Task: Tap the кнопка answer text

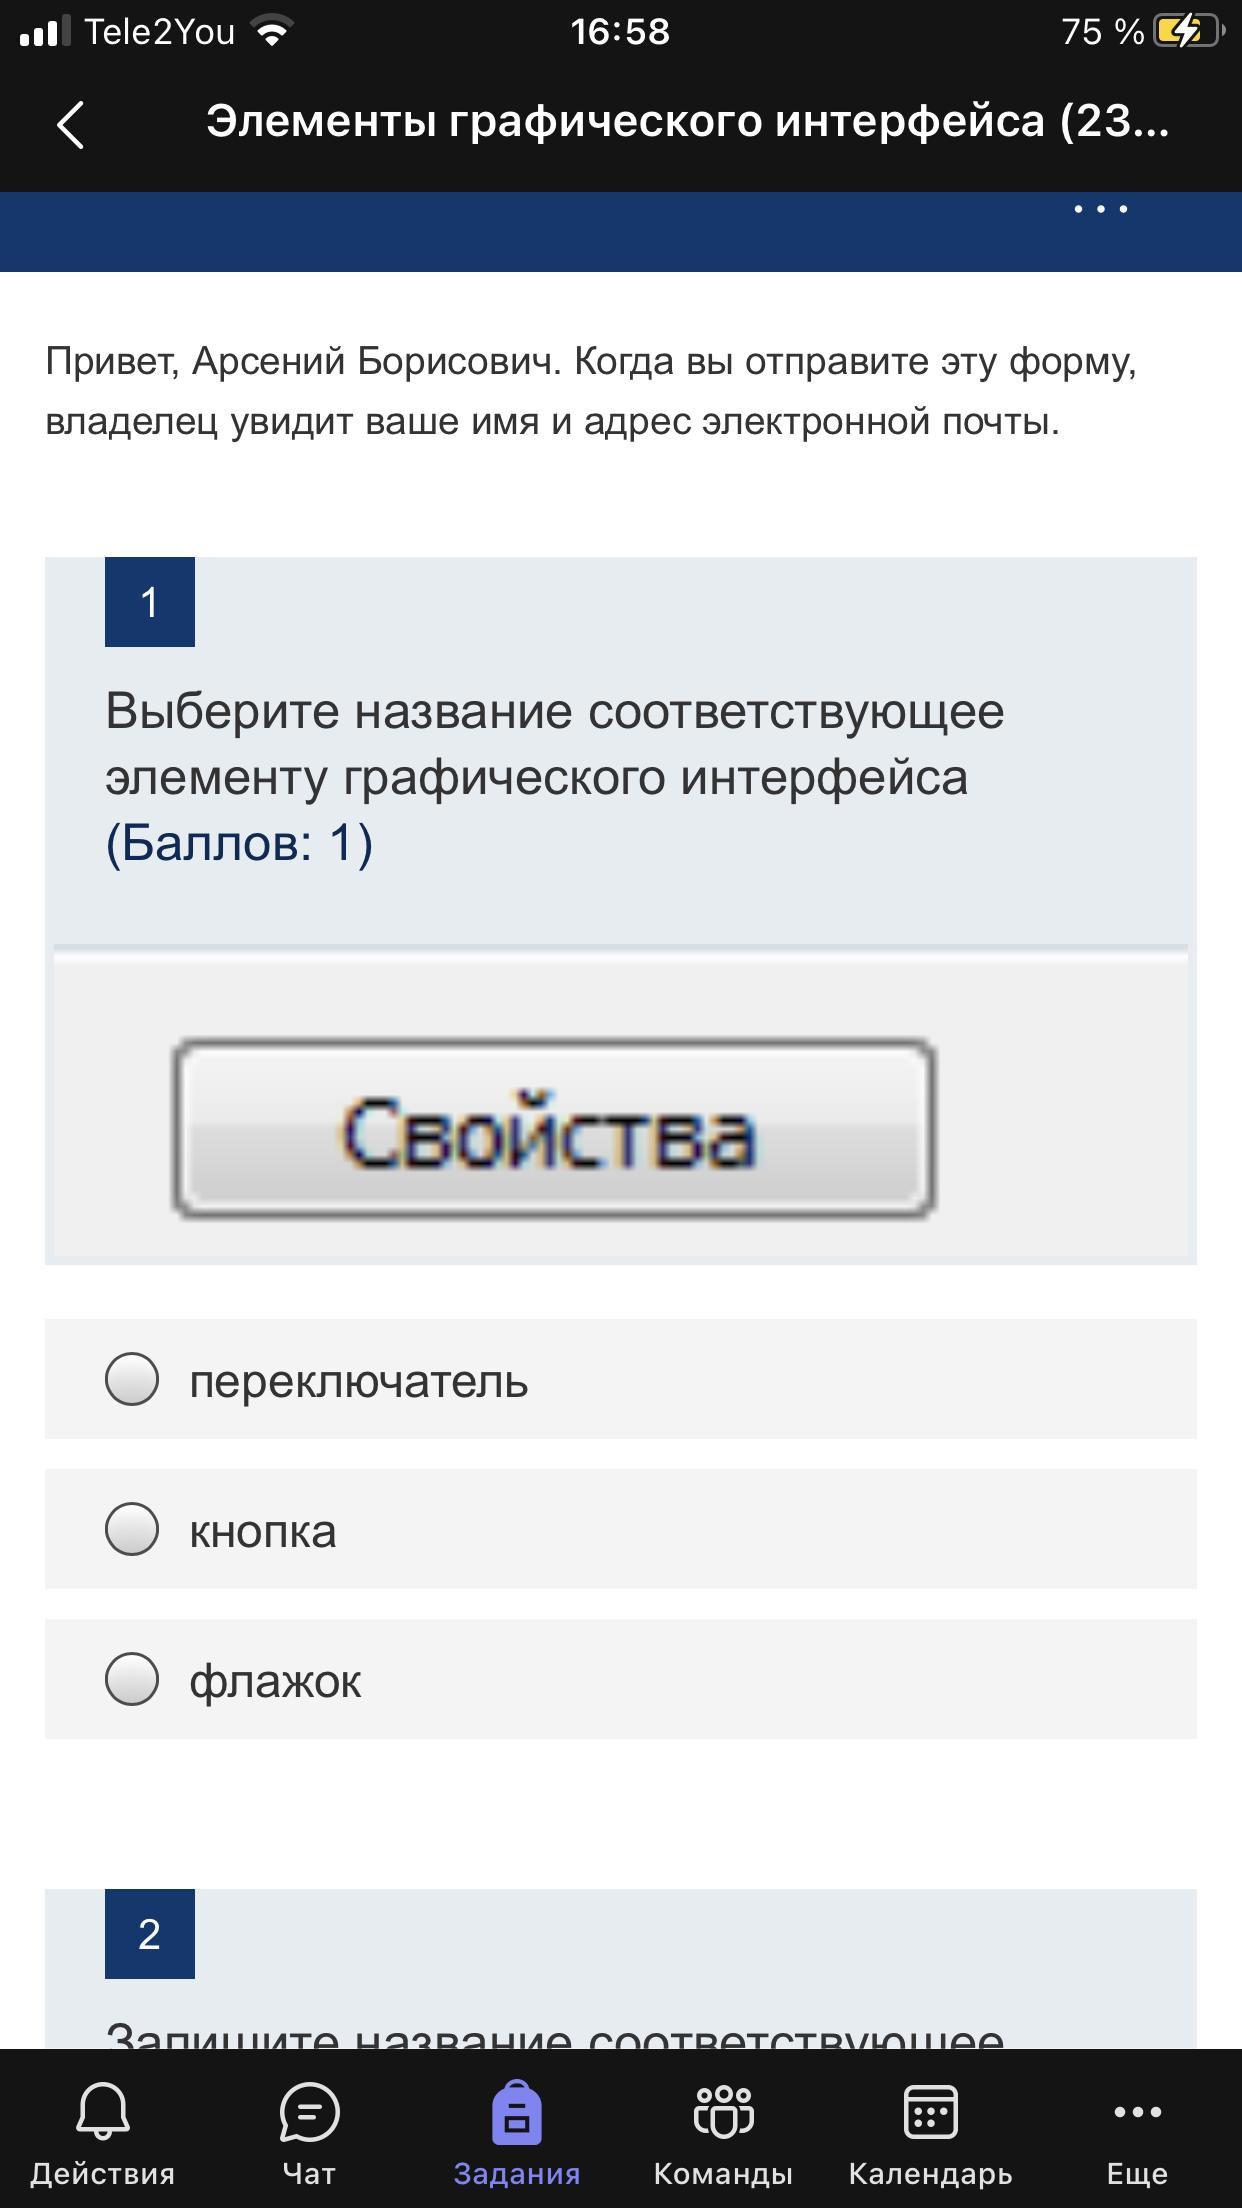Action: click(263, 1531)
